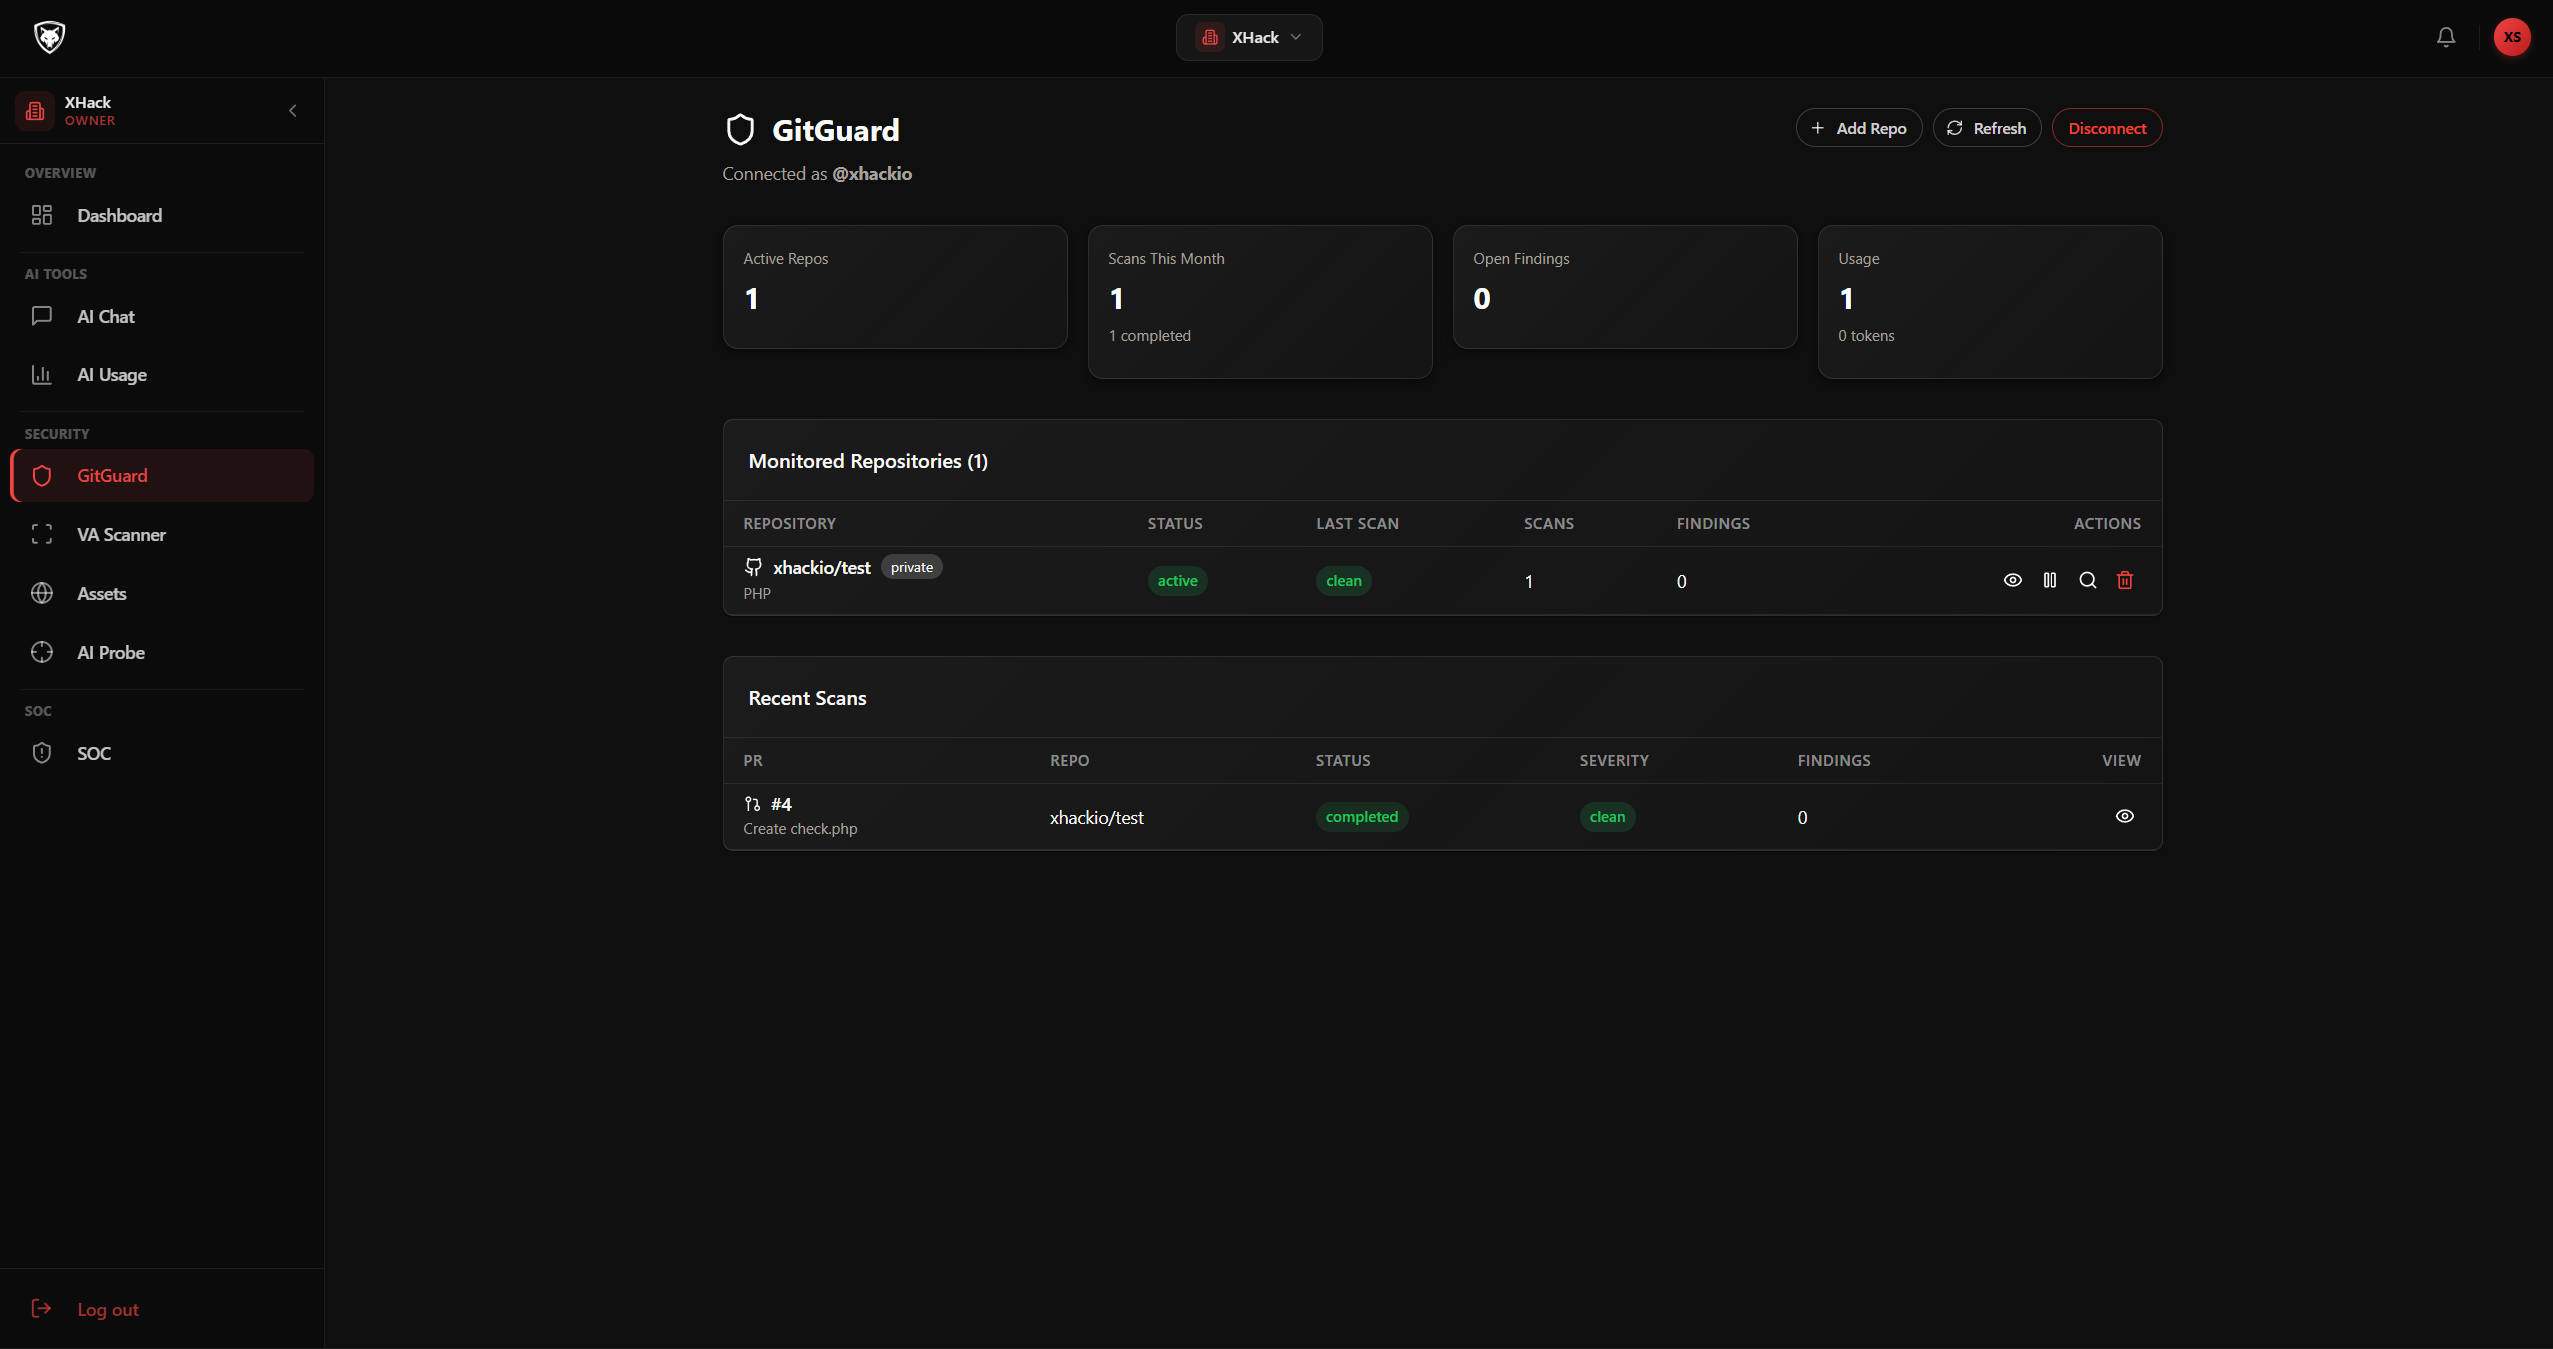
Task: Open AI Probe from the sidebar
Action: pos(162,653)
